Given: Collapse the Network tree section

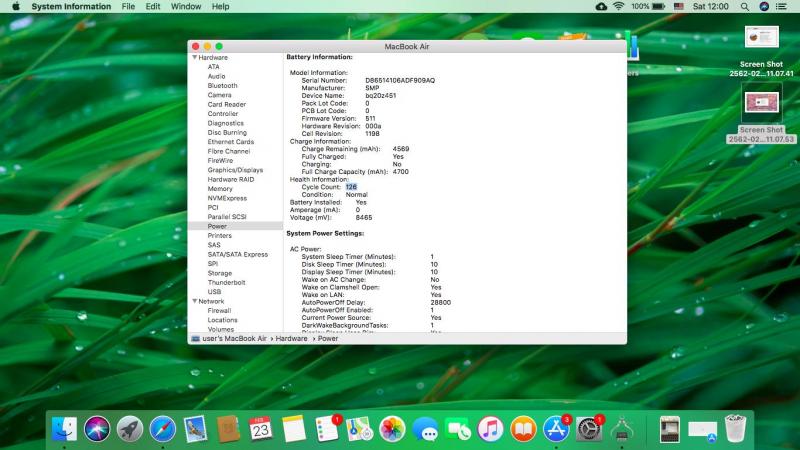Looking at the screenshot, I should 194,302.
